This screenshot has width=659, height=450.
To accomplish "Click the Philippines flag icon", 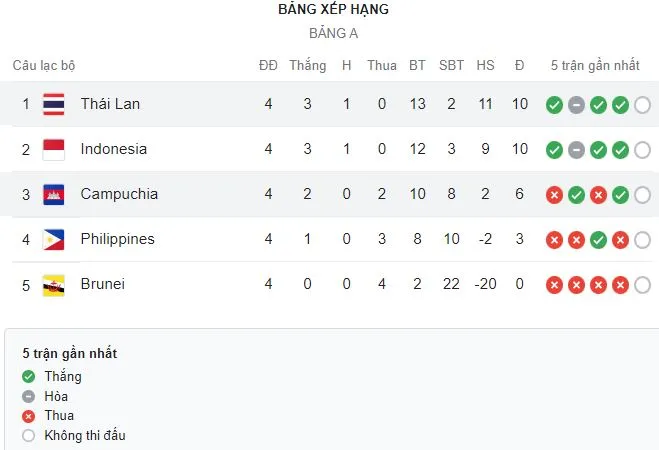I will (x=54, y=239).
